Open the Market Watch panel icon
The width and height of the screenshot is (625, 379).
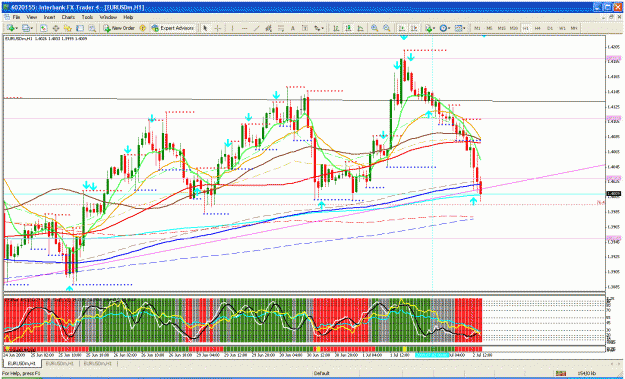(43, 28)
